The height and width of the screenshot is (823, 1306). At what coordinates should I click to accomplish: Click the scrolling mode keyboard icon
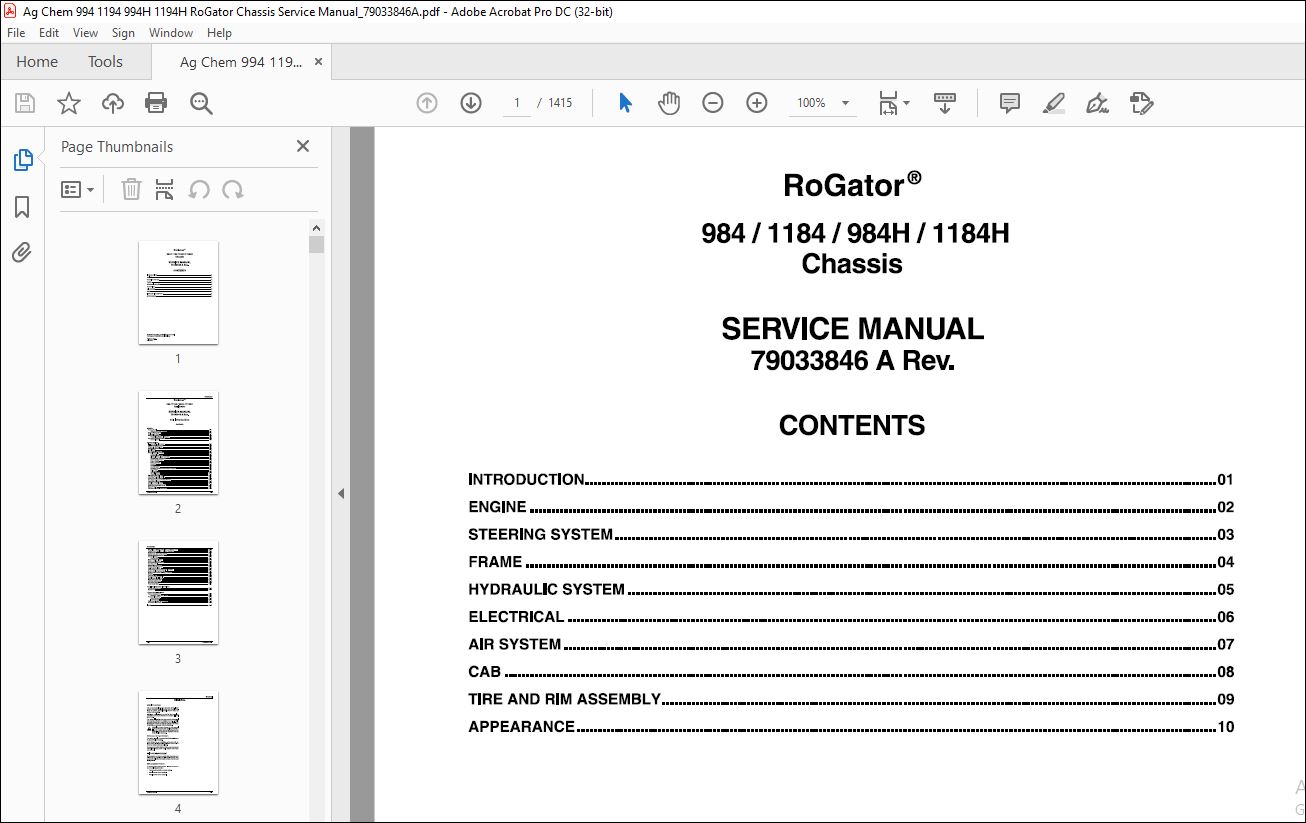click(x=945, y=103)
